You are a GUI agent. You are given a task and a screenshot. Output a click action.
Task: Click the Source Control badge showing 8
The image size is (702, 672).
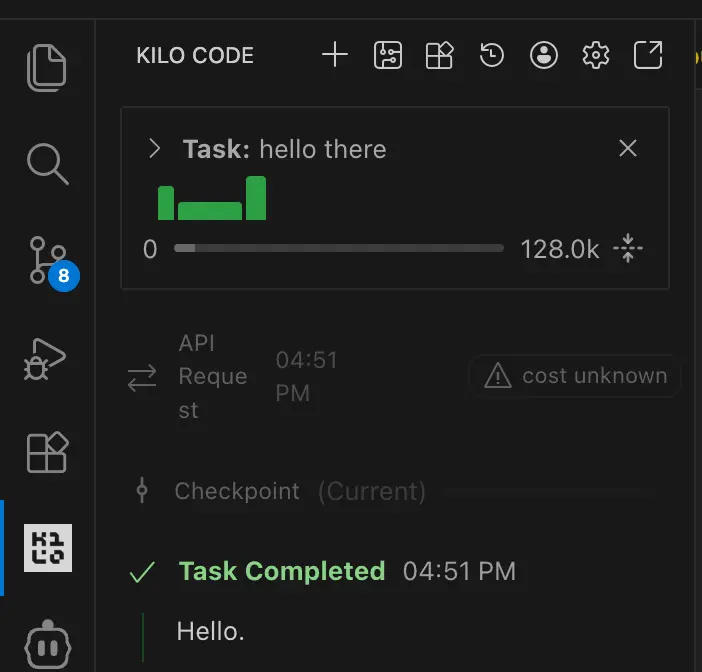point(64,276)
